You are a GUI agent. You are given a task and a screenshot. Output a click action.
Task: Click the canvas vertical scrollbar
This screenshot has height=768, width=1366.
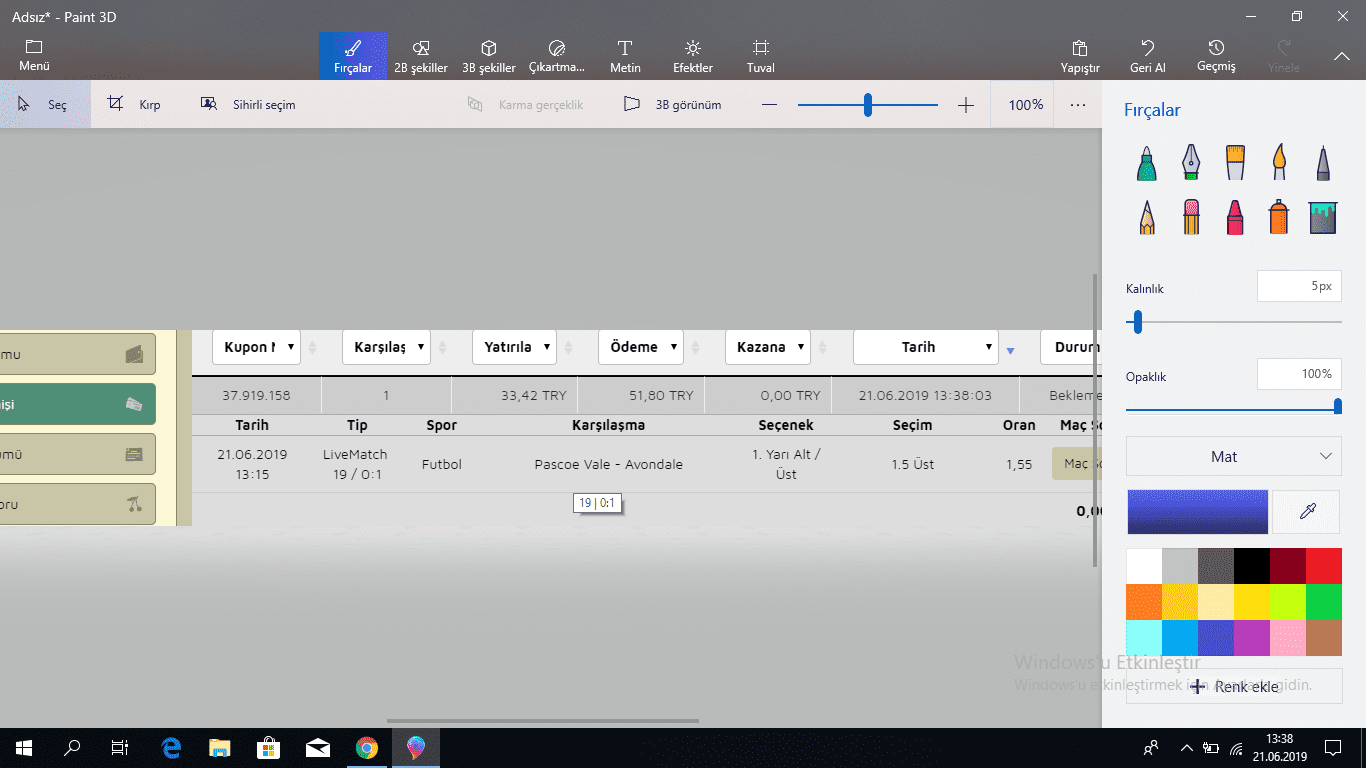pyautogui.click(x=1095, y=420)
